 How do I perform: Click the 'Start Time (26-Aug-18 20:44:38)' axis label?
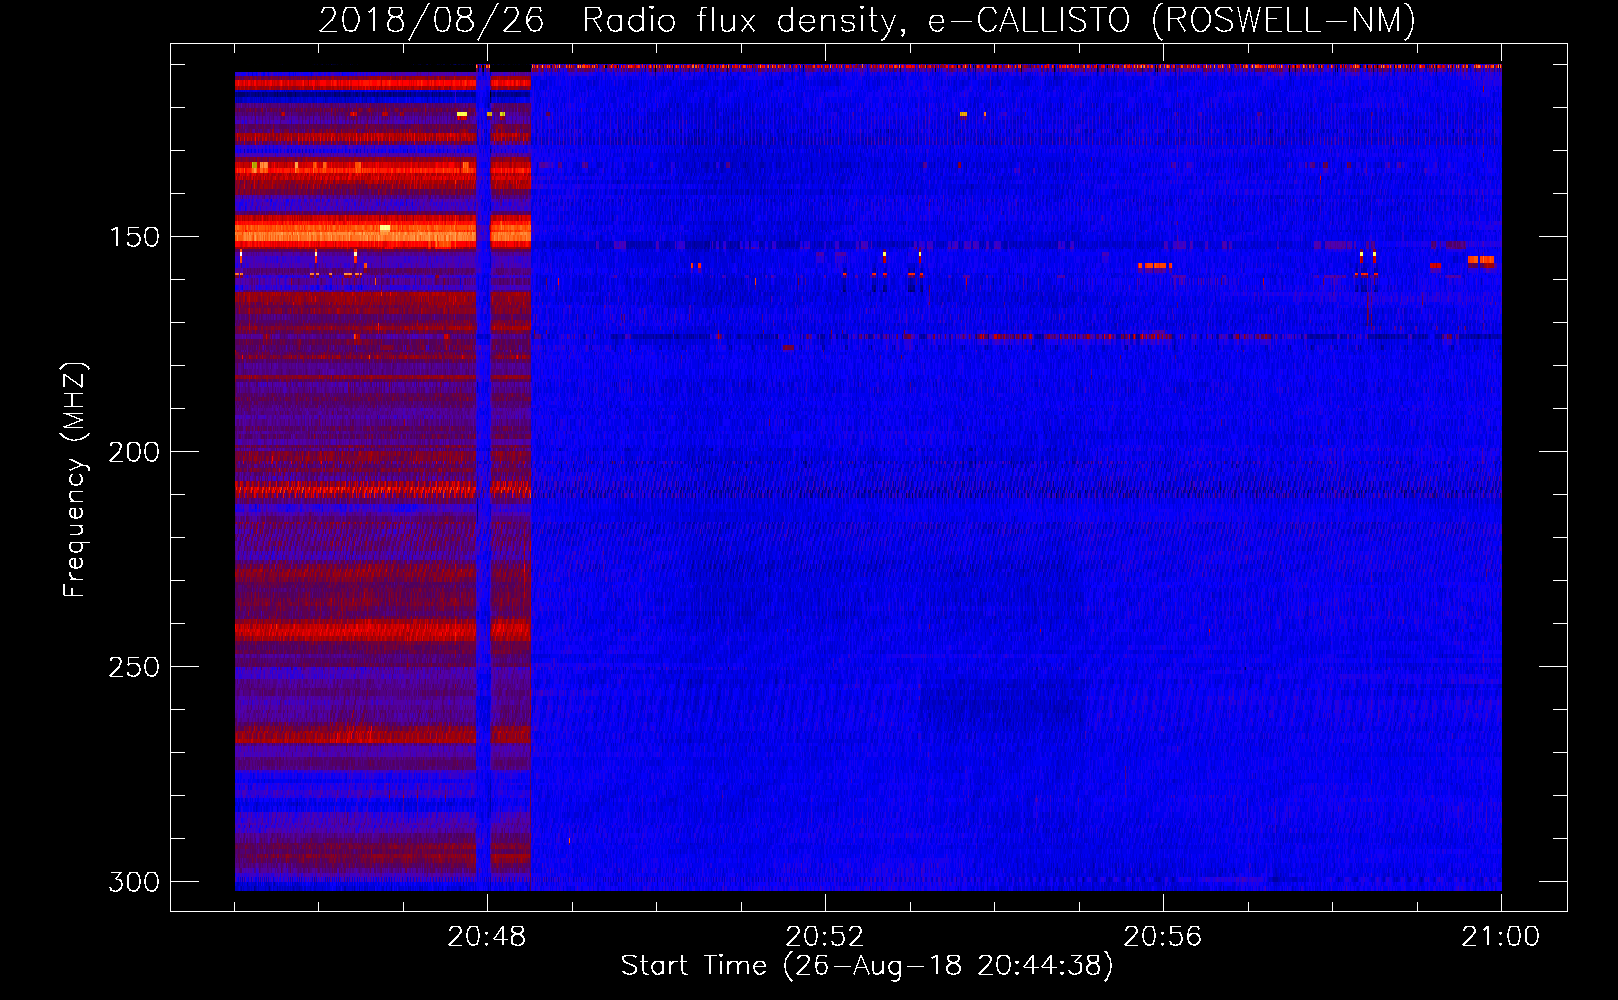click(x=867, y=966)
